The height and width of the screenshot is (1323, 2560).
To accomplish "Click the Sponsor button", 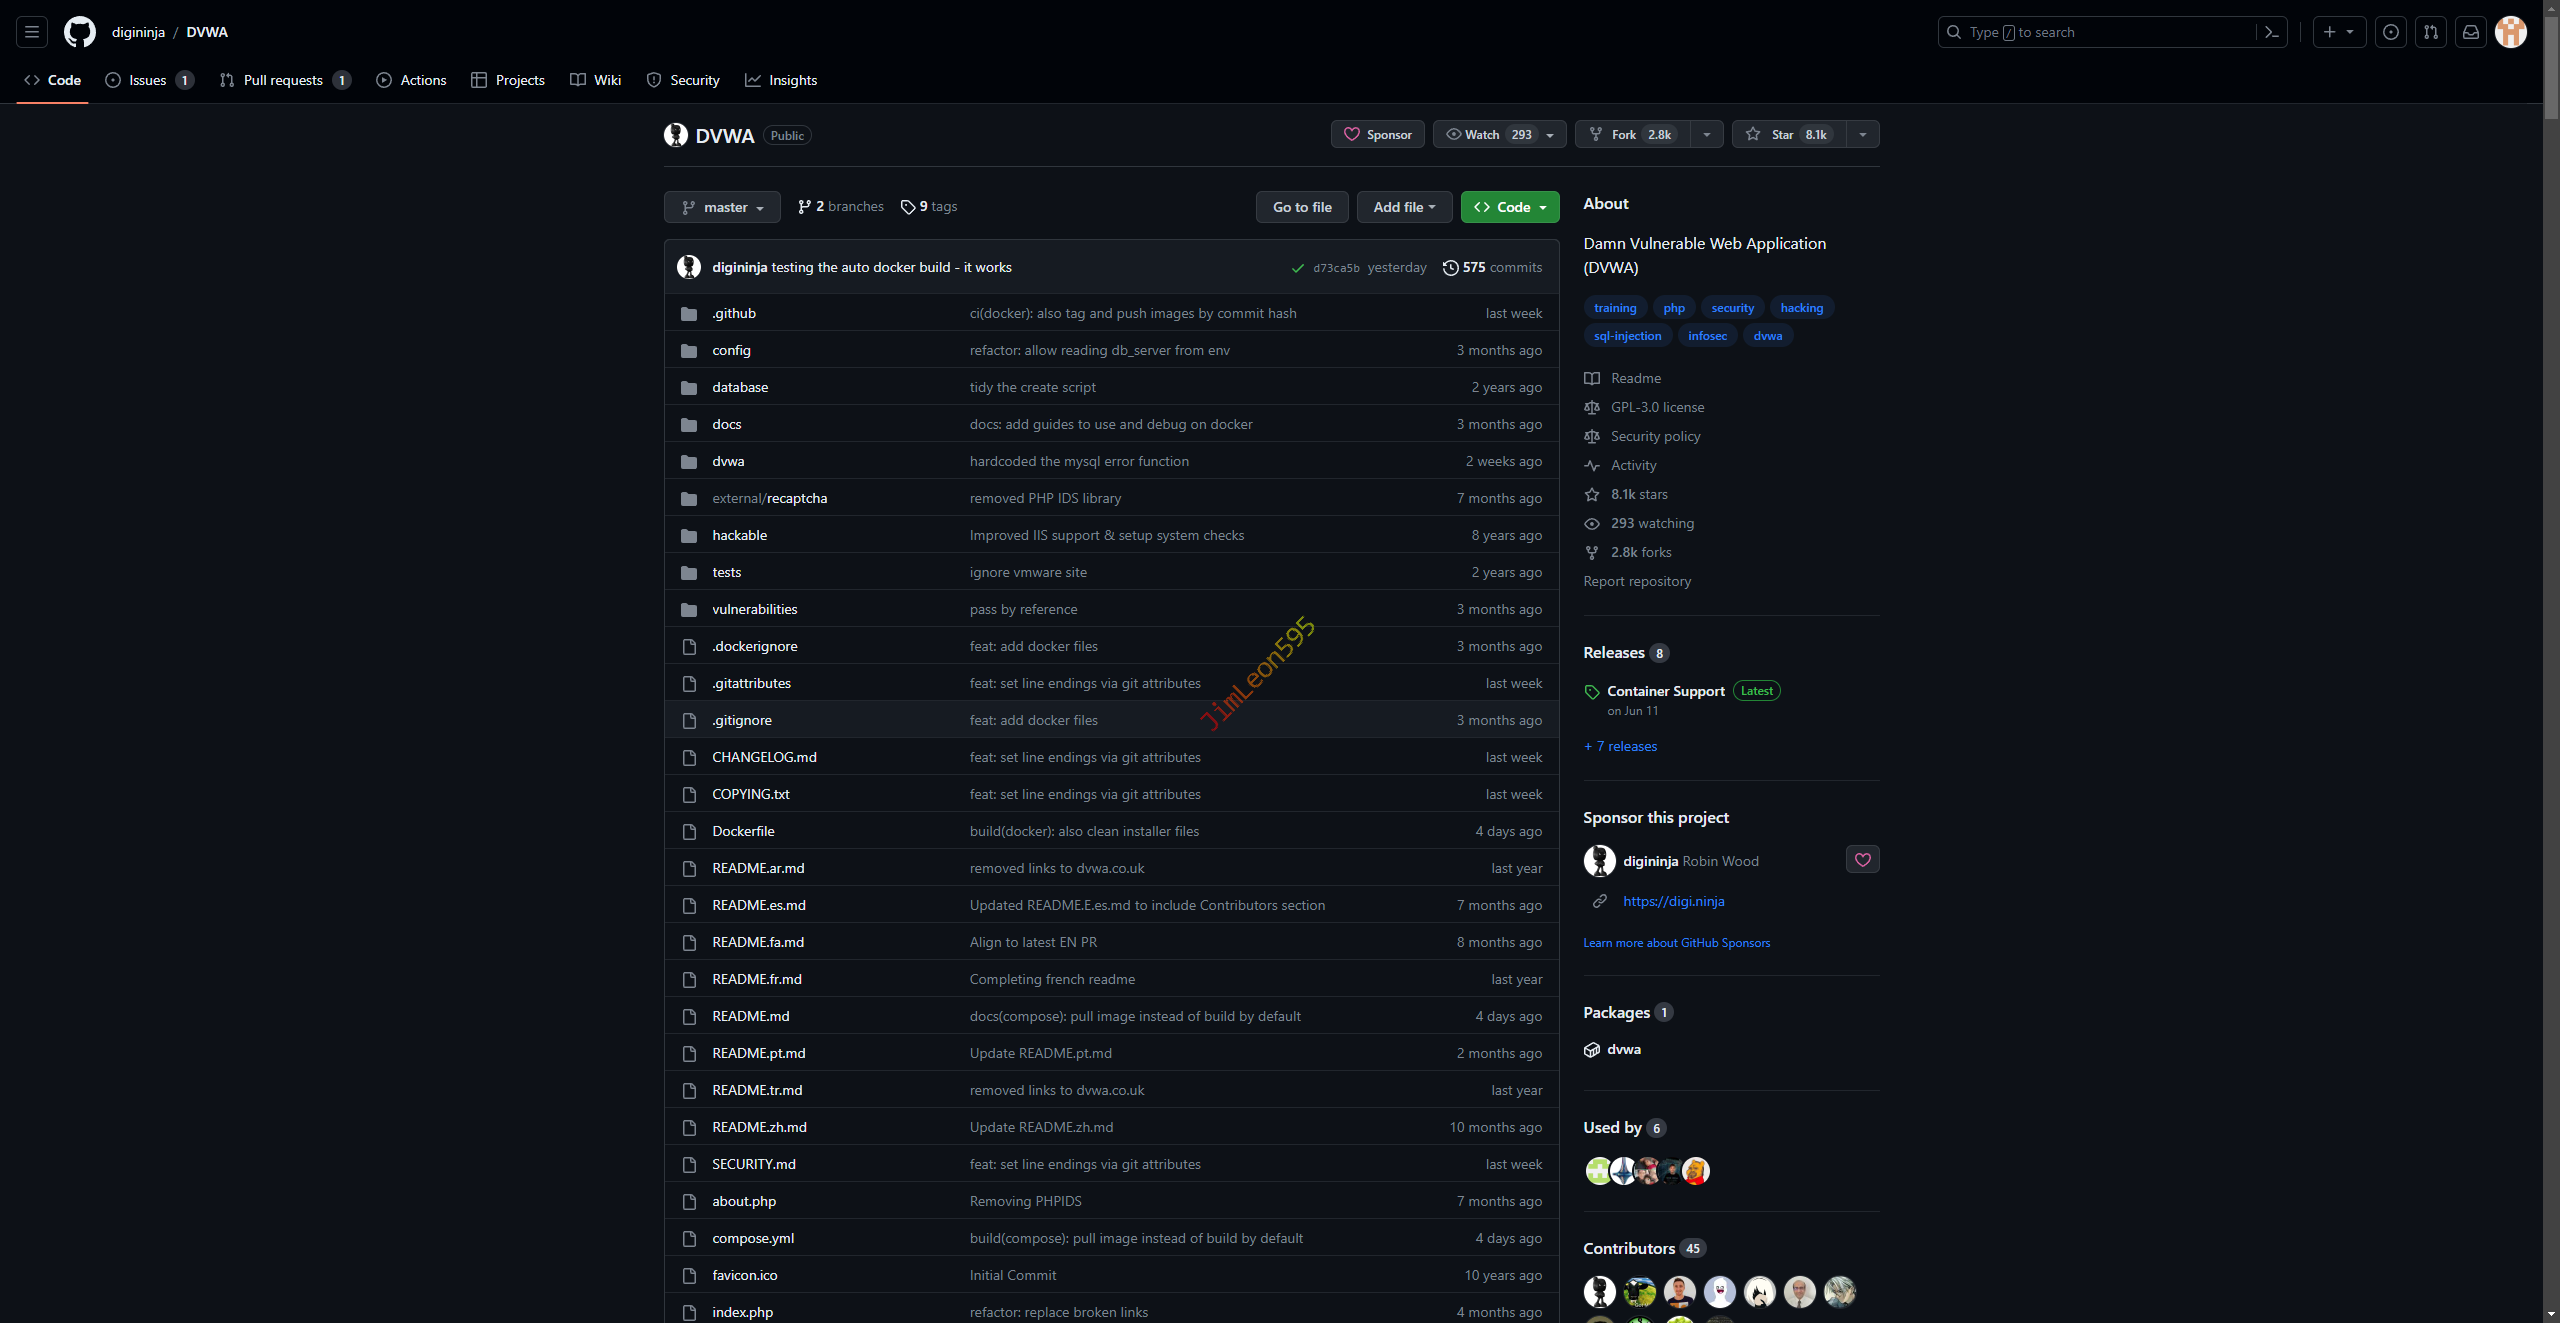I will click(x=1377, y=135).
